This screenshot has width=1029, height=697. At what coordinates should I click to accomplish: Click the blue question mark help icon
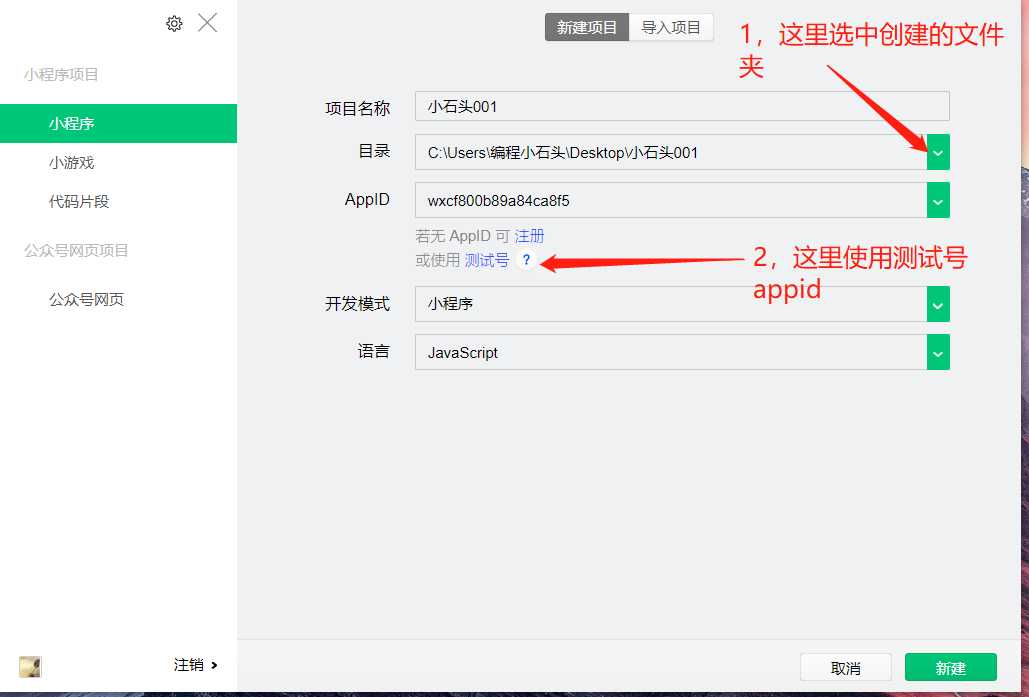(x=526, y=260)
